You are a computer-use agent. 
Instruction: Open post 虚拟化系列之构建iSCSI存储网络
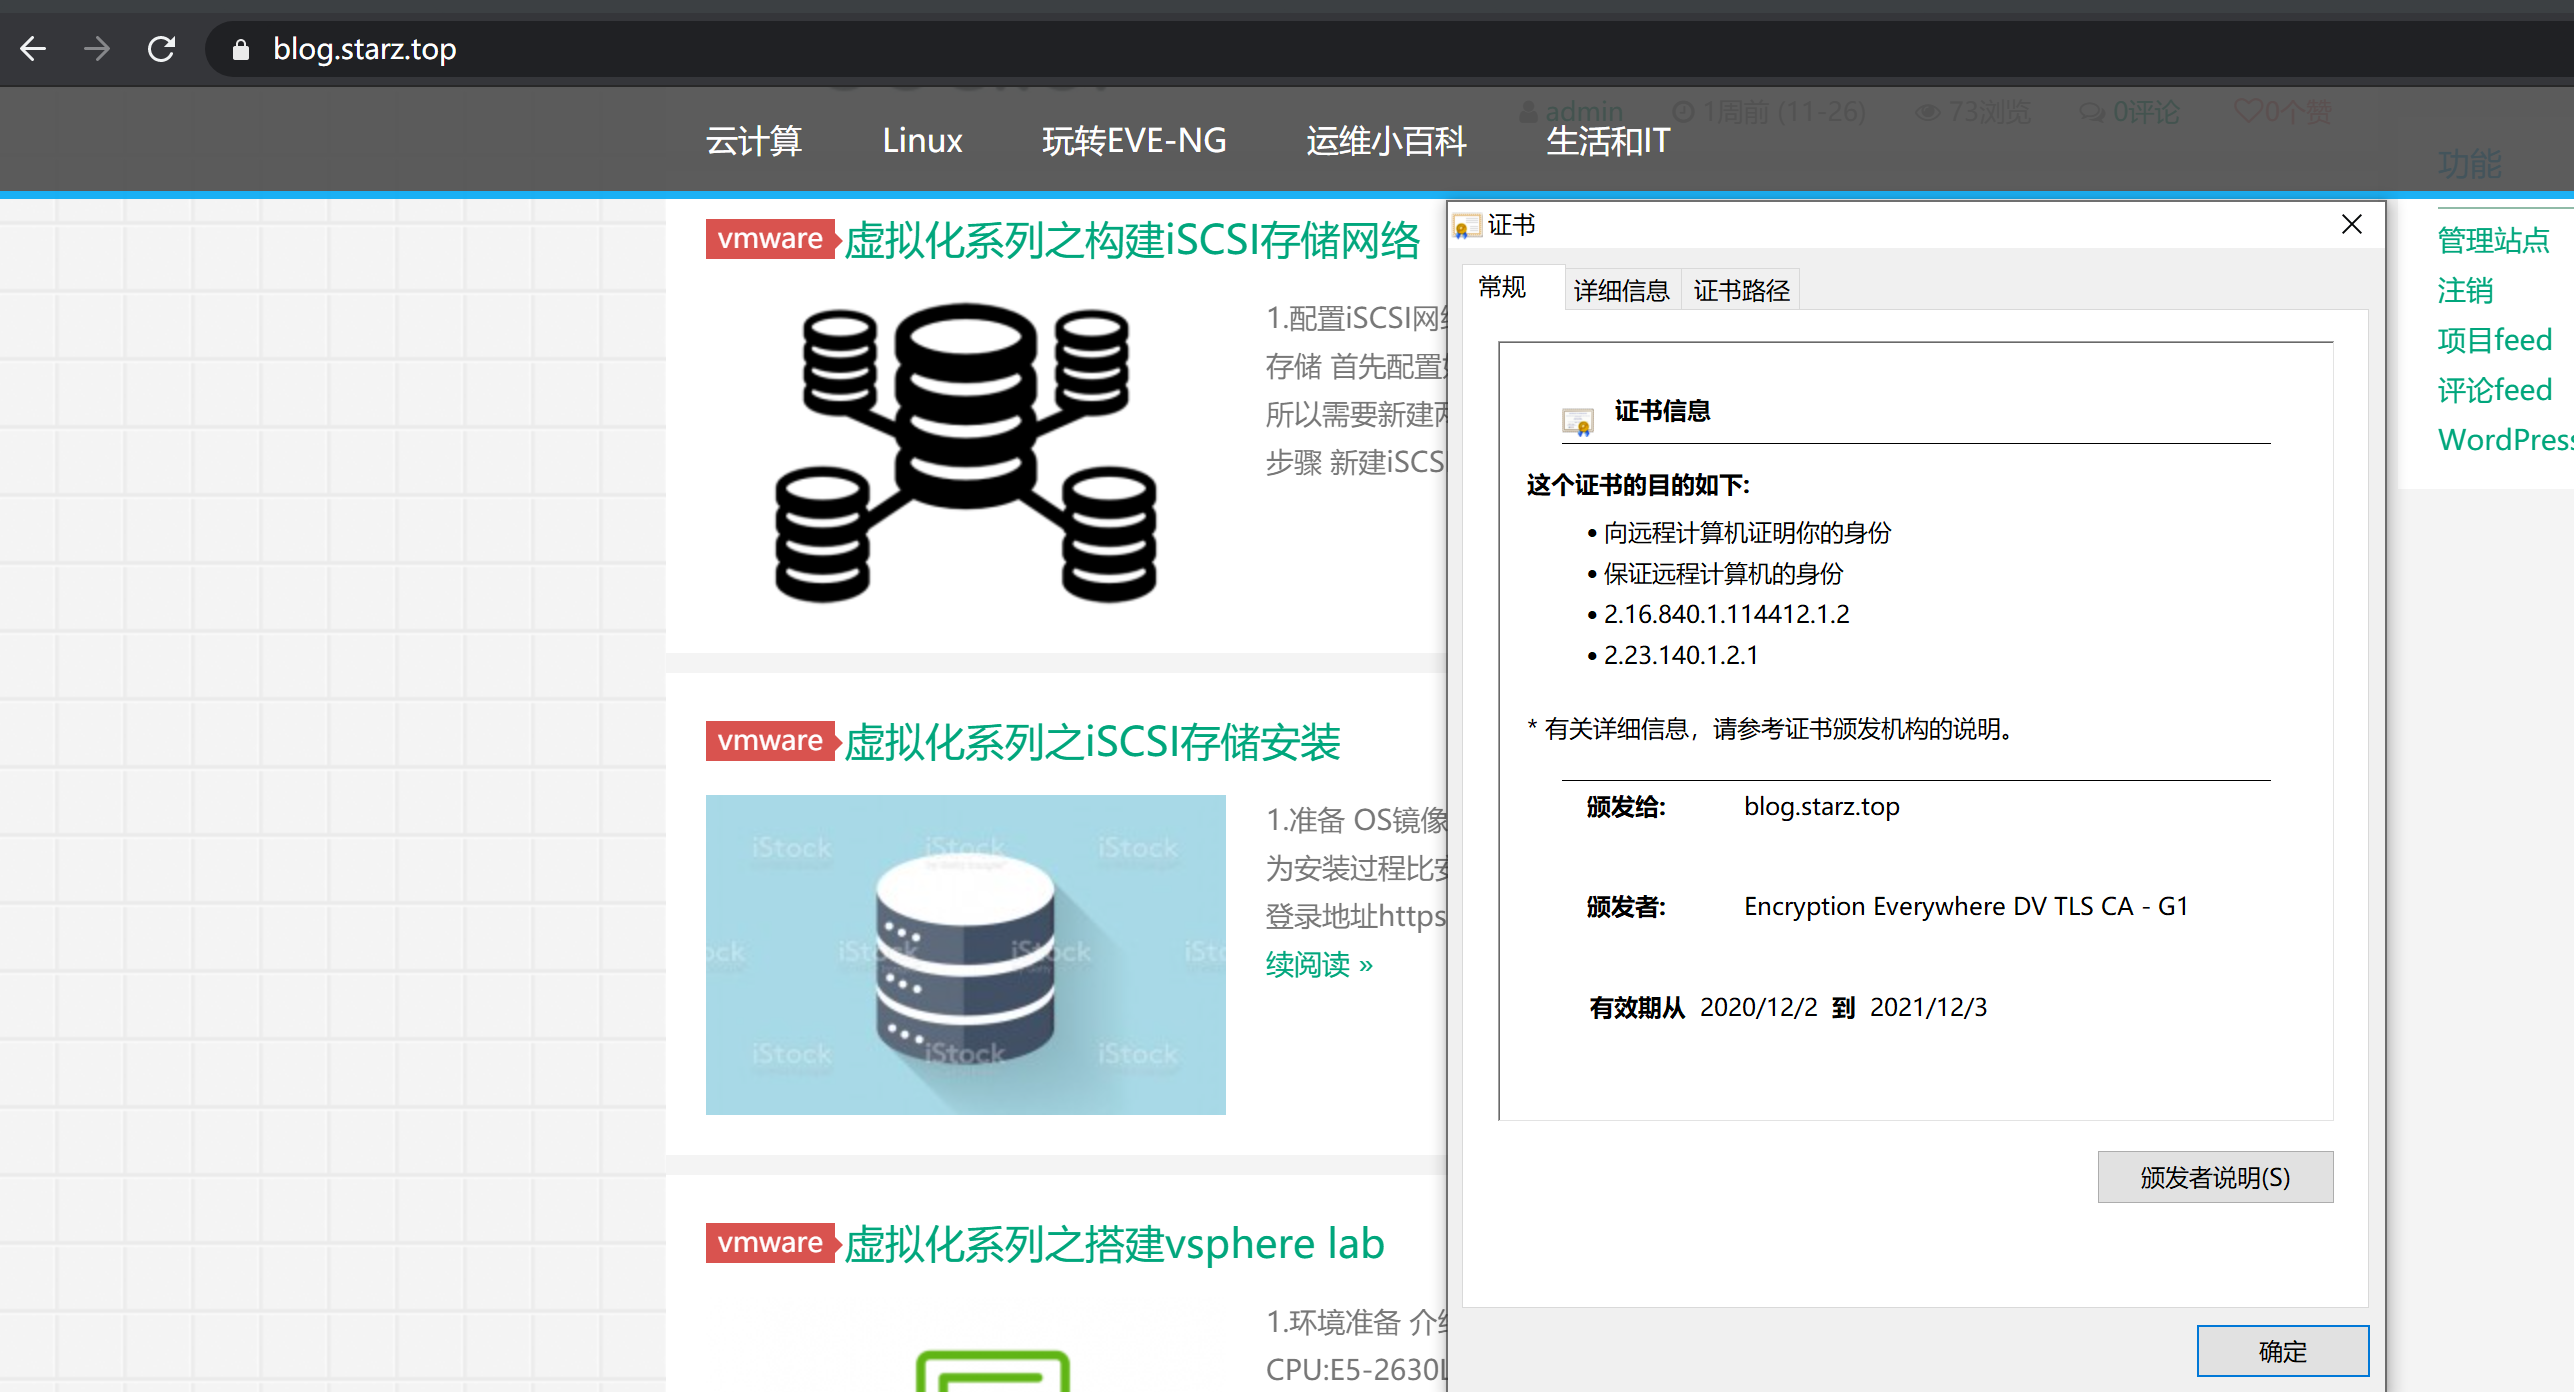tap(1132, 240)
